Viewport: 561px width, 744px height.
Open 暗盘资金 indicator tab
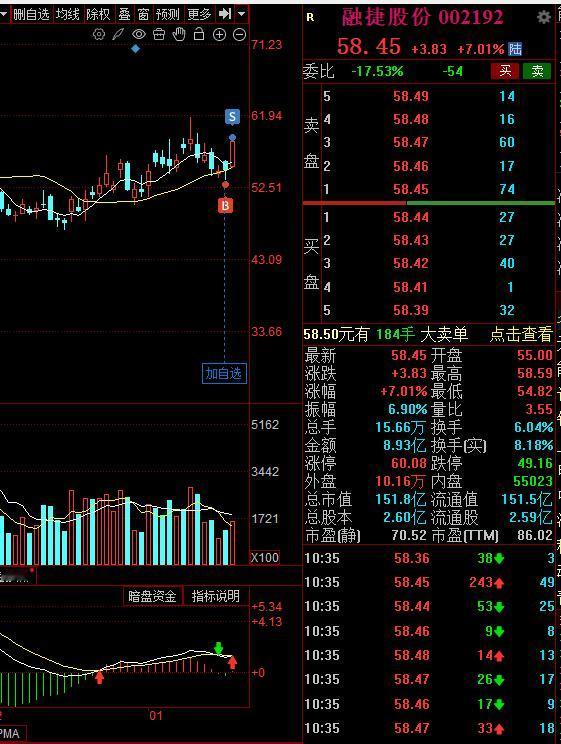pyautogui.click(x=152, y=596)
